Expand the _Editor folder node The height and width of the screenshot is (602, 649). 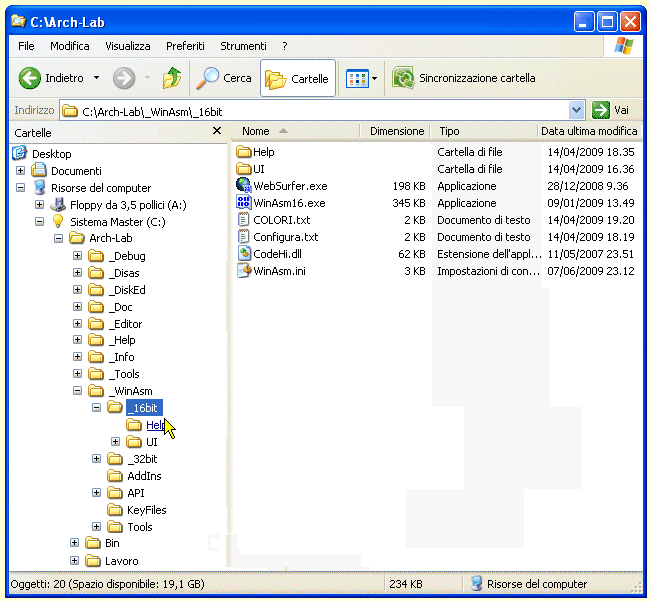click(77, 323)
